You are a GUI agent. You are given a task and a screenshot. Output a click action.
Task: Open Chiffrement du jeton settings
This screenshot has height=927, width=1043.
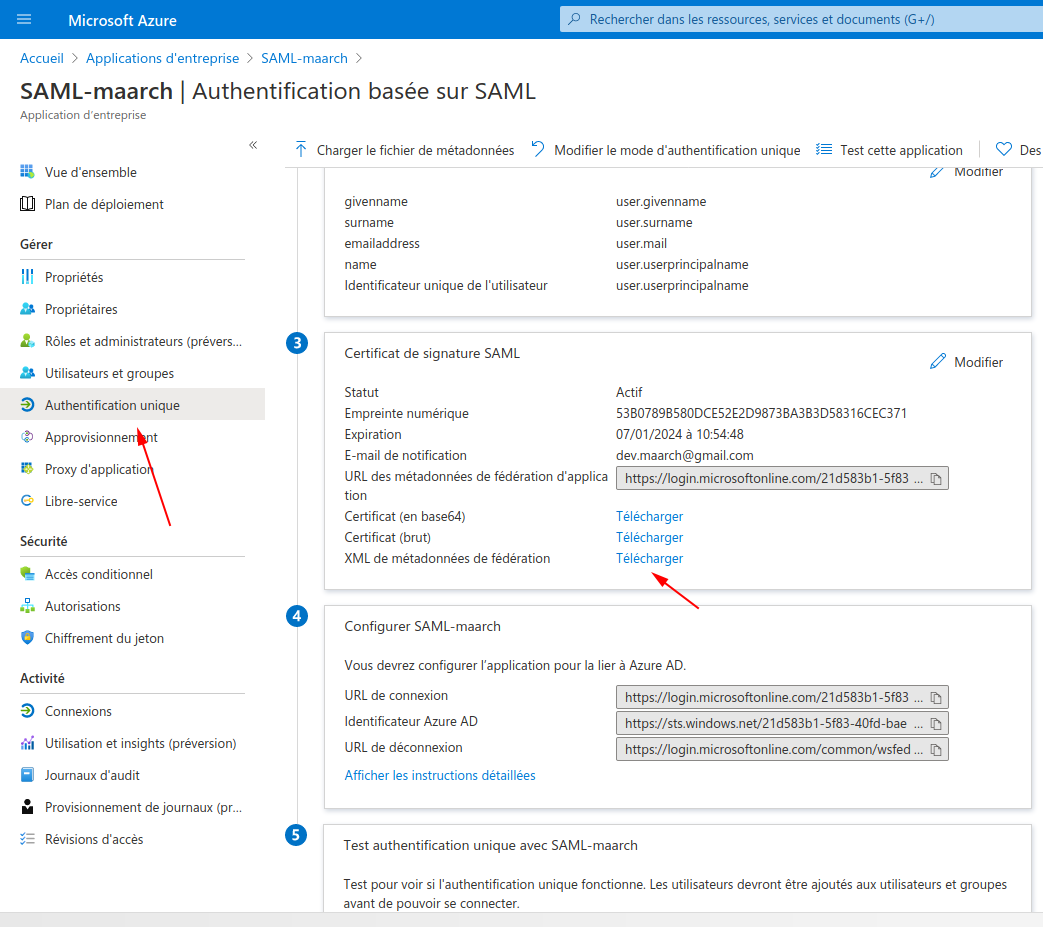click(x=106, y=637)
